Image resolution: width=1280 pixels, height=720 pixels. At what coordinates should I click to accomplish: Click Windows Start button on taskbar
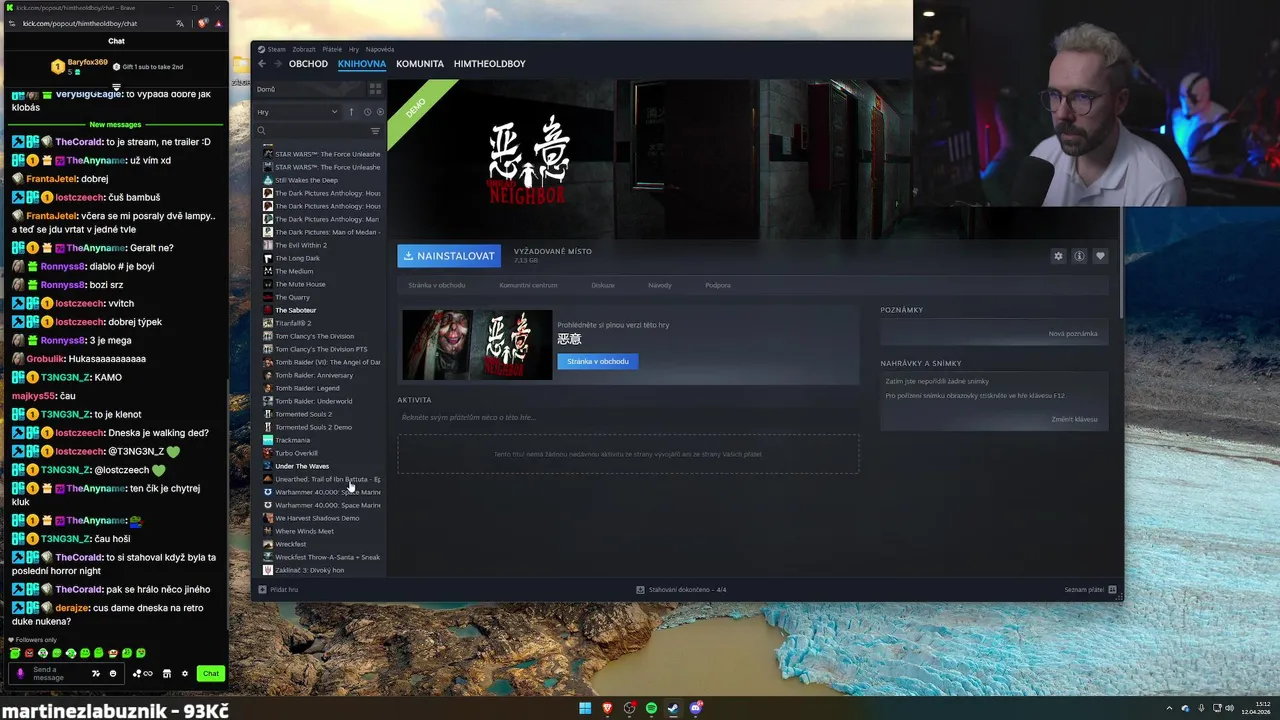585,708
